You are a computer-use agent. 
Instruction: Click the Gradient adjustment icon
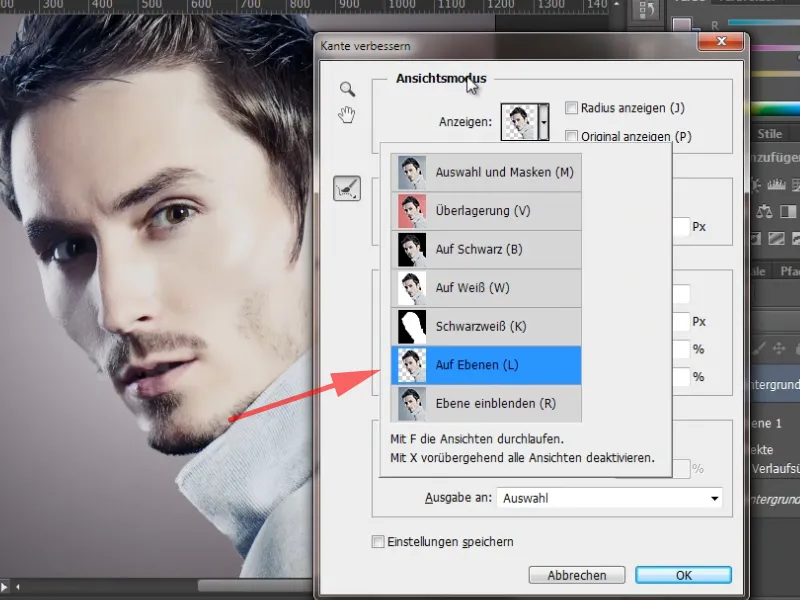(x=776, y=238)
